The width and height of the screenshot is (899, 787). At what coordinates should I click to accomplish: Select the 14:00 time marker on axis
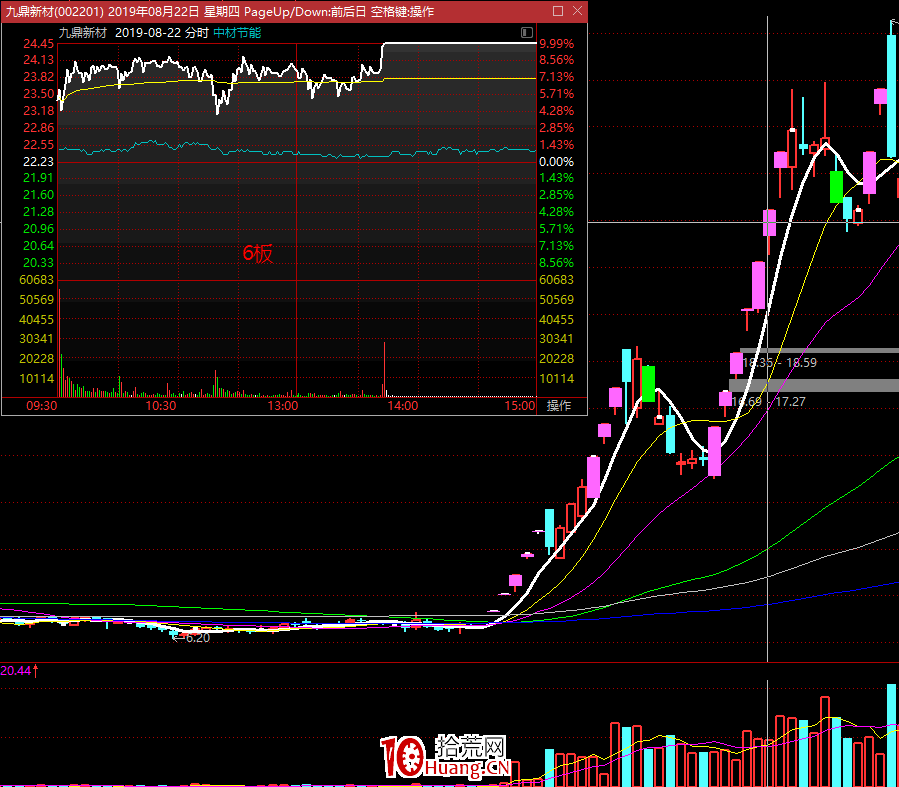point(402,406)
